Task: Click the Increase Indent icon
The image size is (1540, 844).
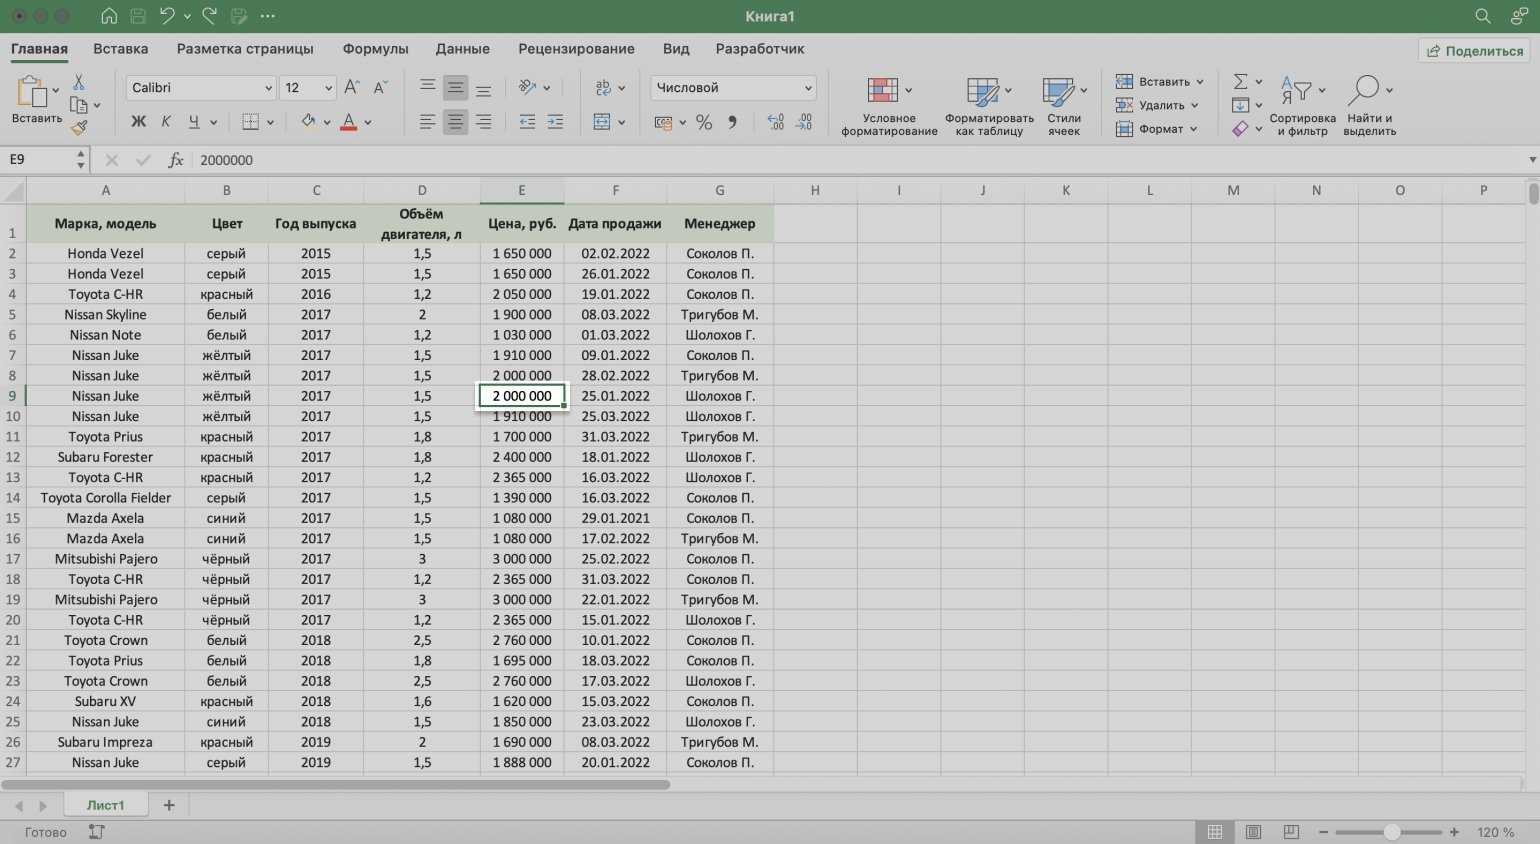Action: [555, 122]
